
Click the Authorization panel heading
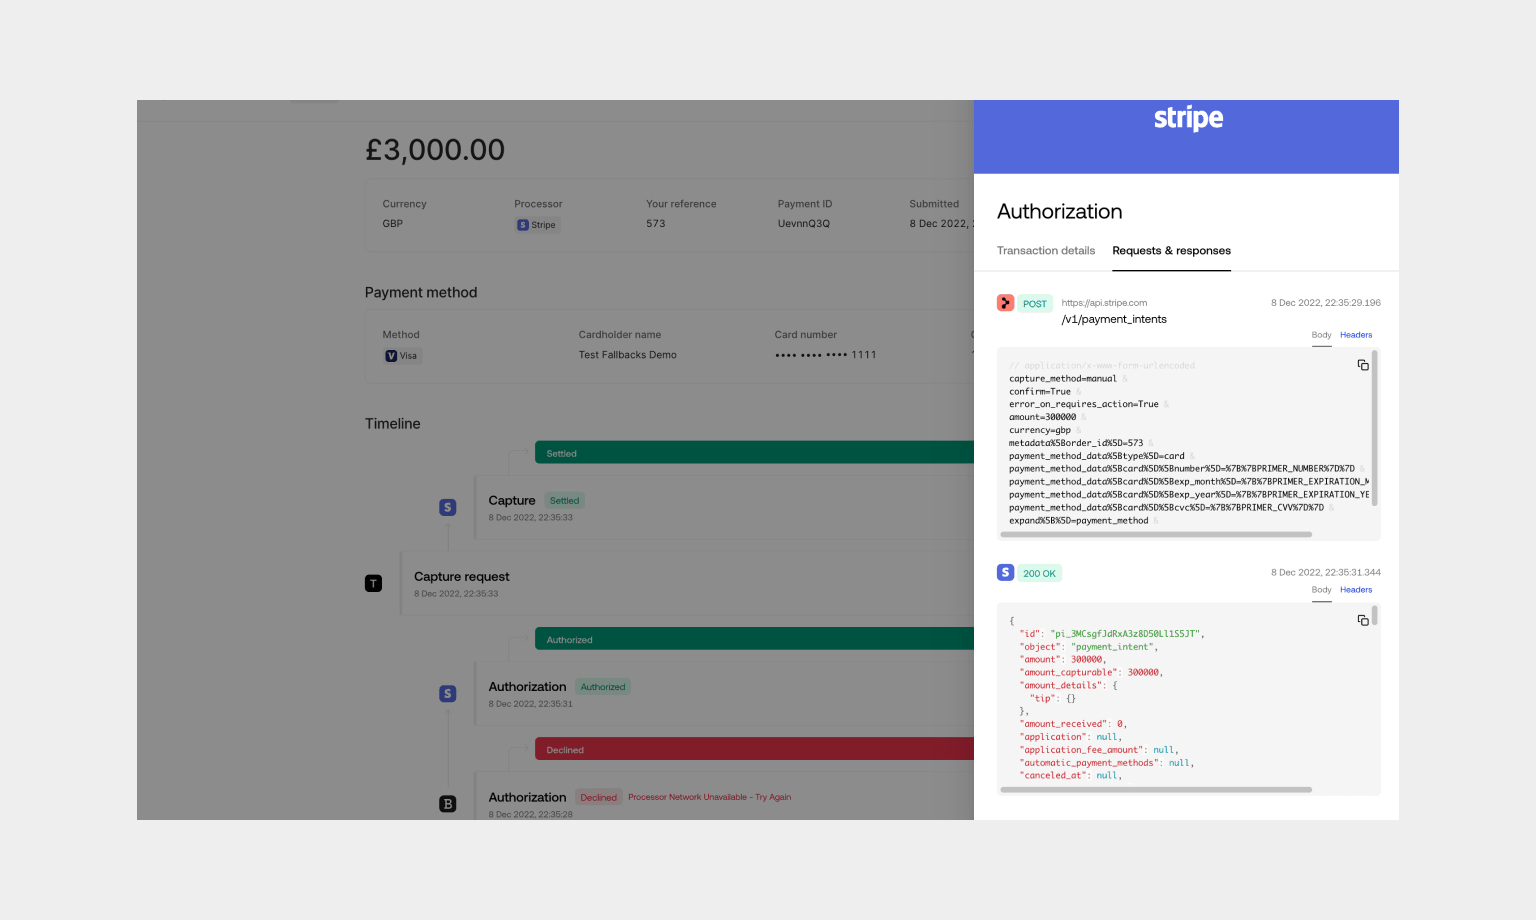[x=1059, y=212]
